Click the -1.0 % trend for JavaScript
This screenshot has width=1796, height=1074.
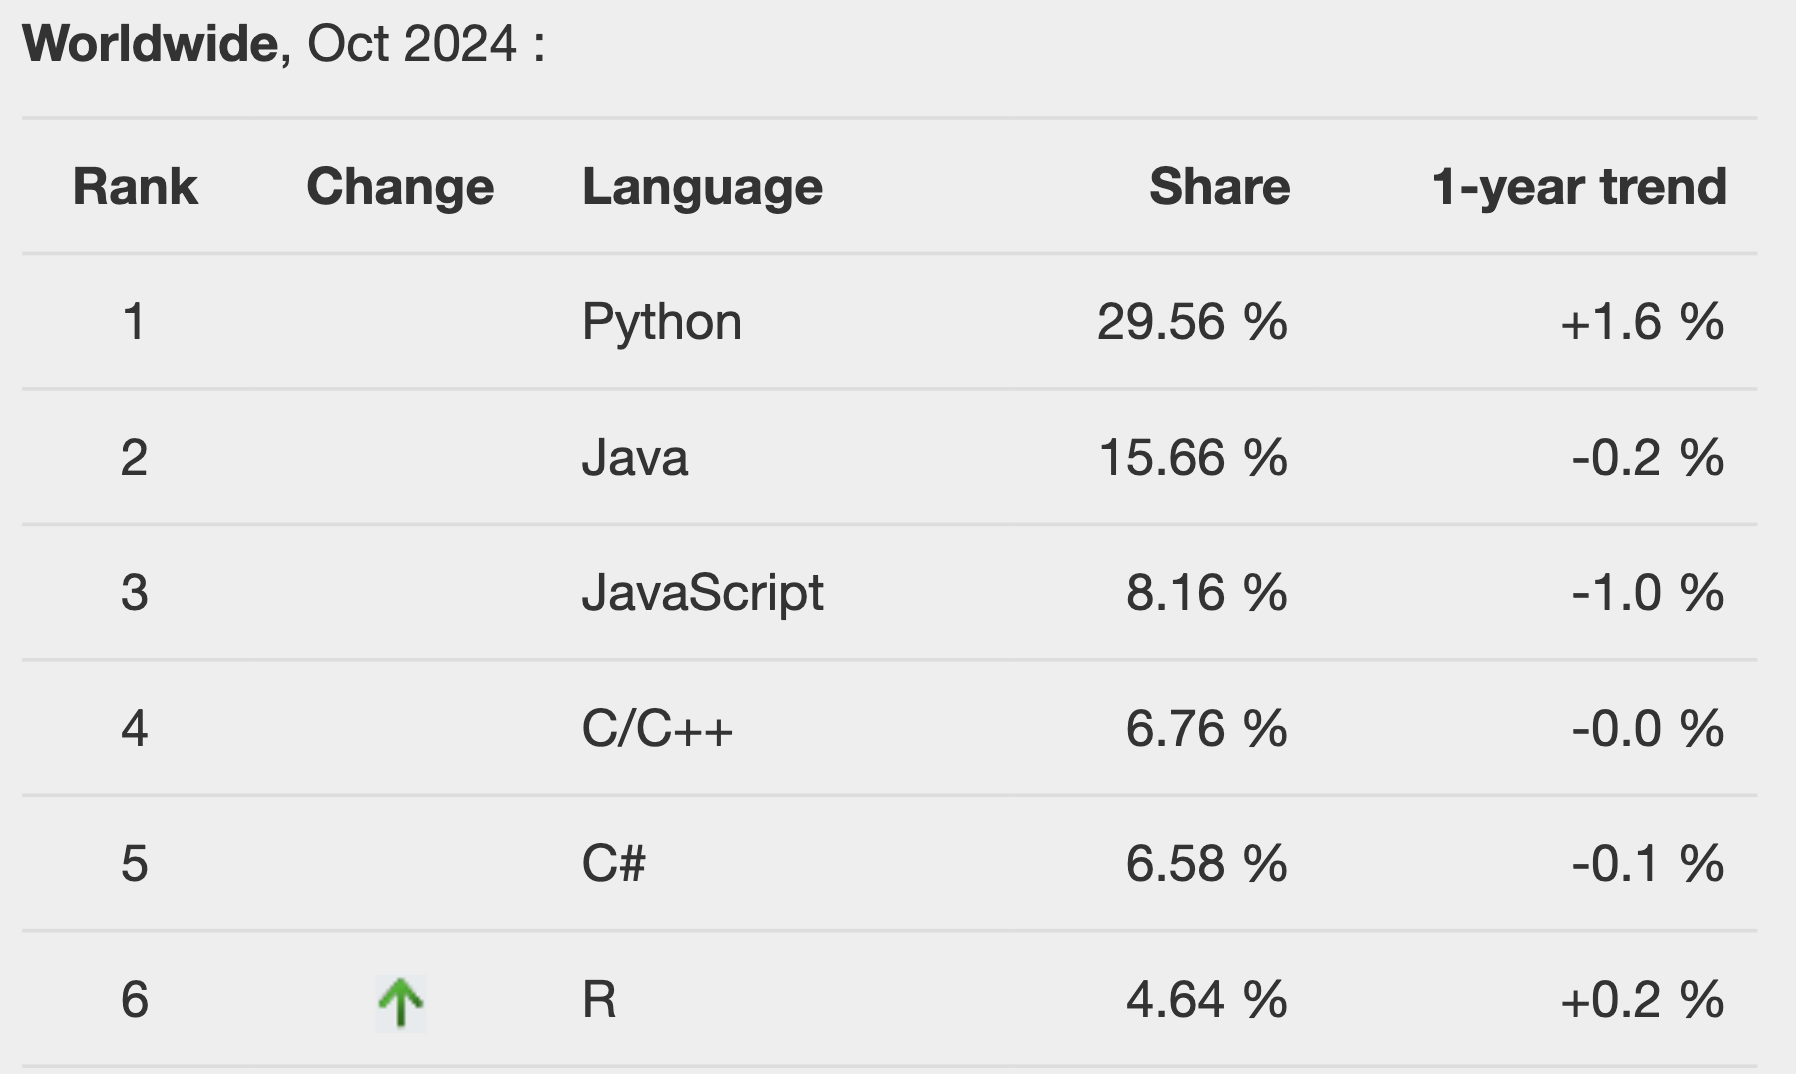coord(1647,593)
